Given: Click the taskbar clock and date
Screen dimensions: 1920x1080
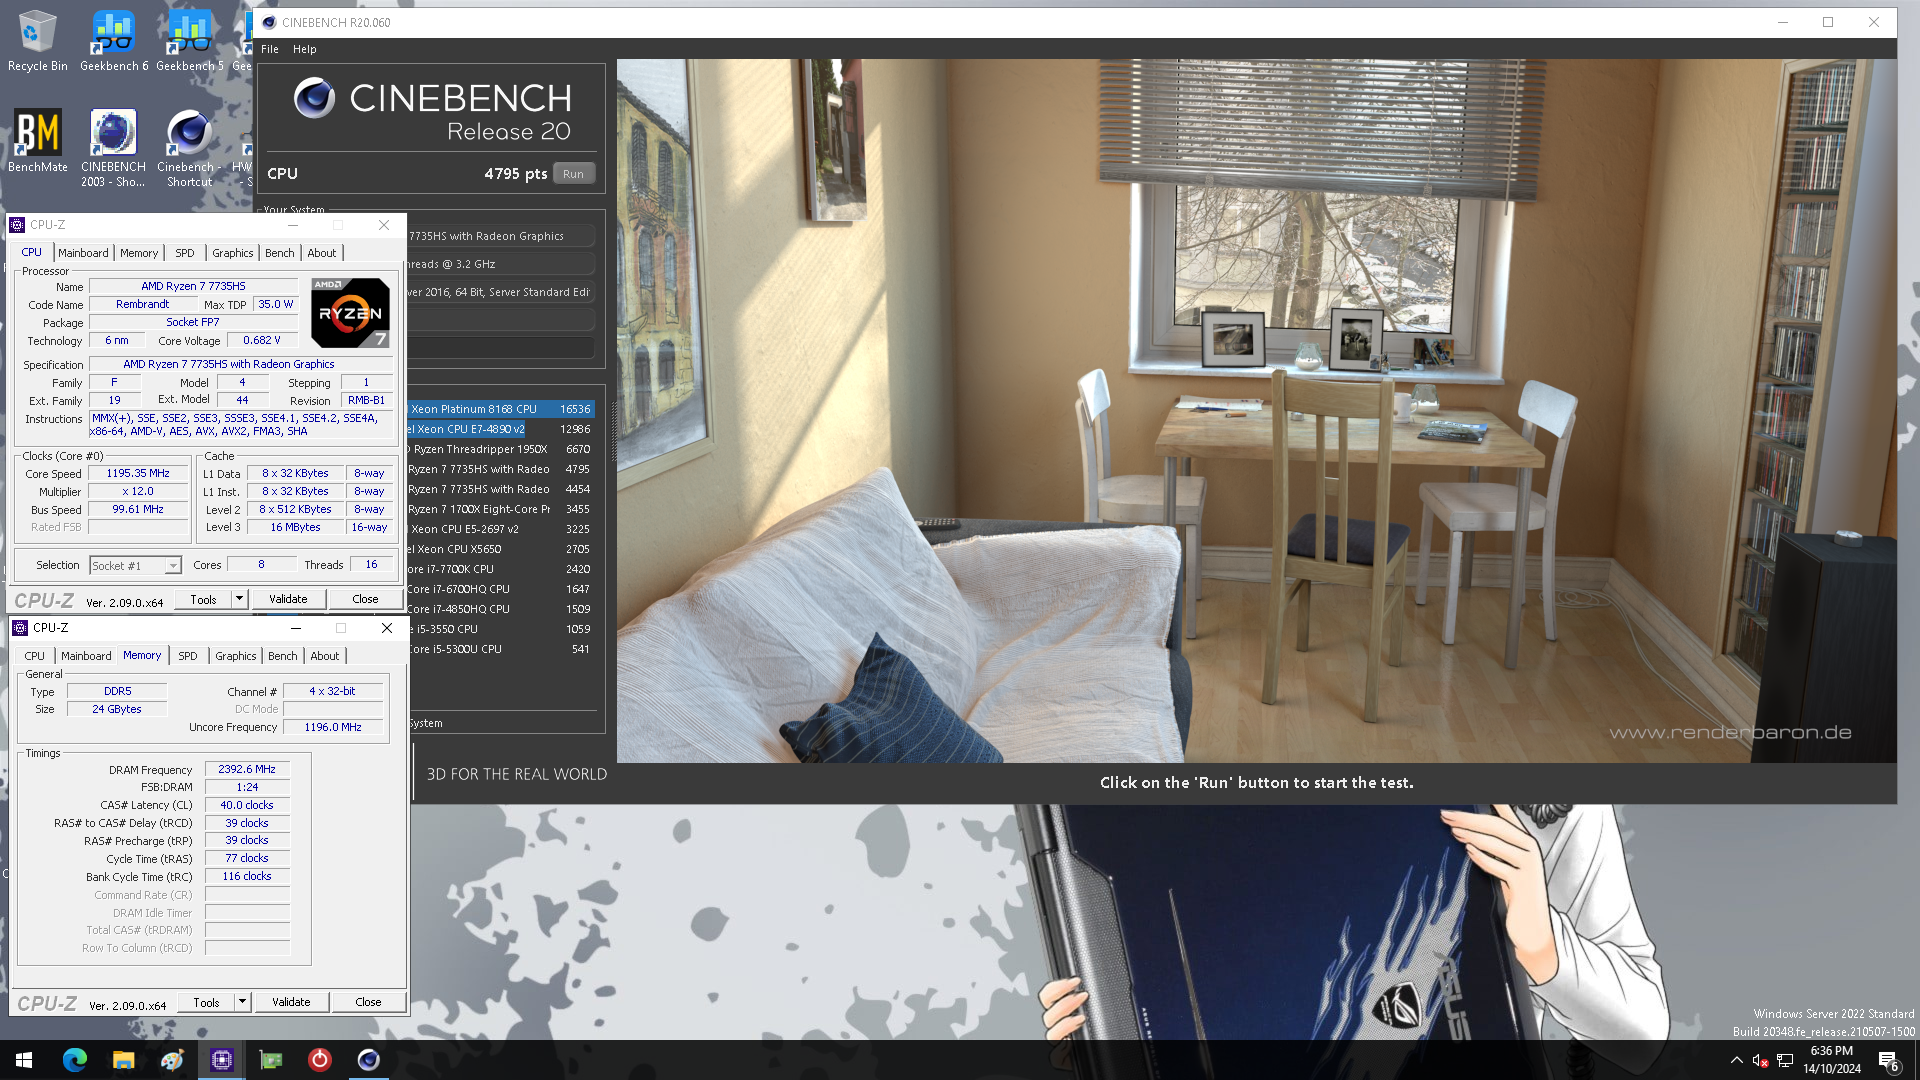Looking at the screenshot, I should pos(1832,1060).
